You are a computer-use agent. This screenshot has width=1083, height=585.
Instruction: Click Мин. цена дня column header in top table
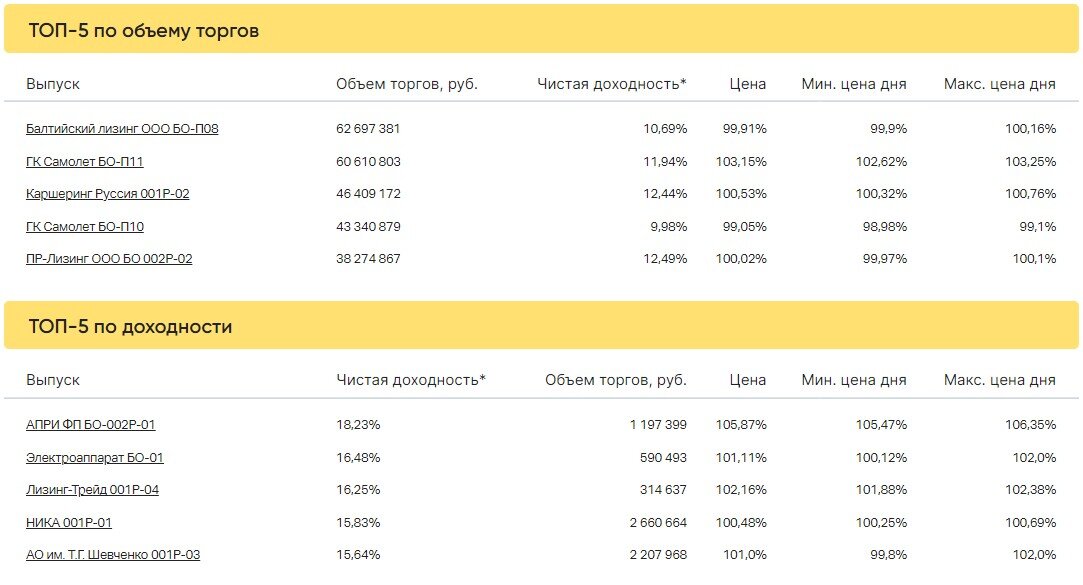854,84
